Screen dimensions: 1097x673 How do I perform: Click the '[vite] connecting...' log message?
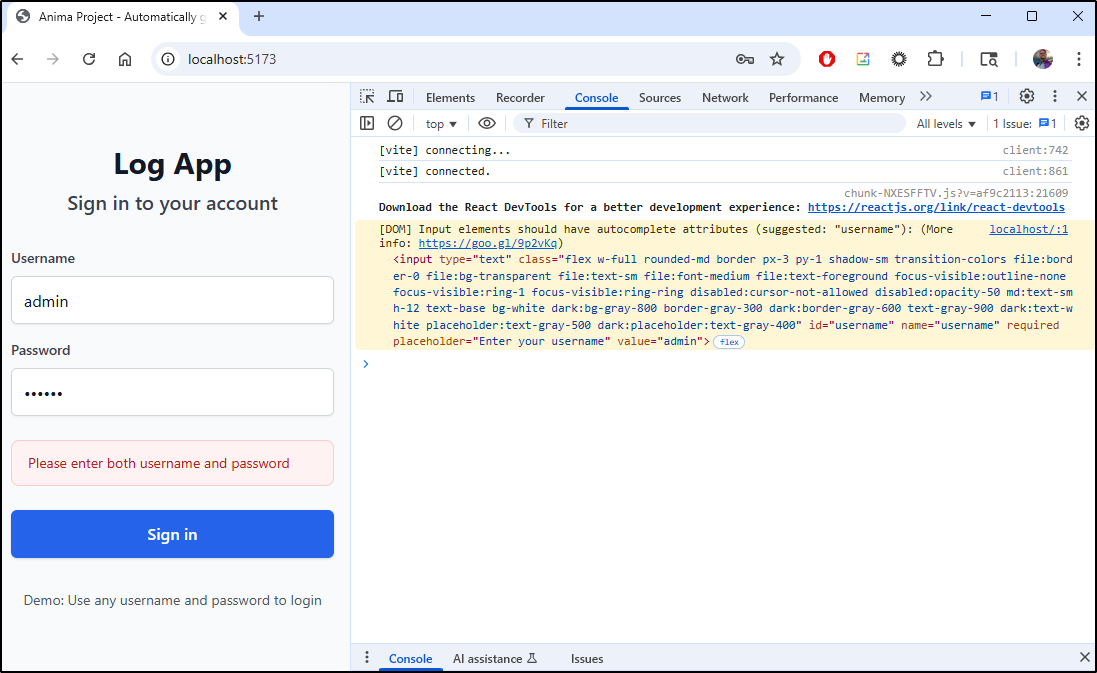click(x=444, y=150)
